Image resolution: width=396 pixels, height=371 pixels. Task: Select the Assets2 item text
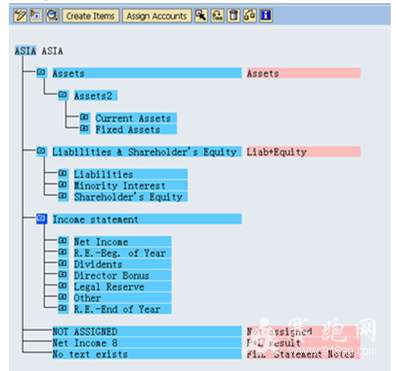pos(95,96)
